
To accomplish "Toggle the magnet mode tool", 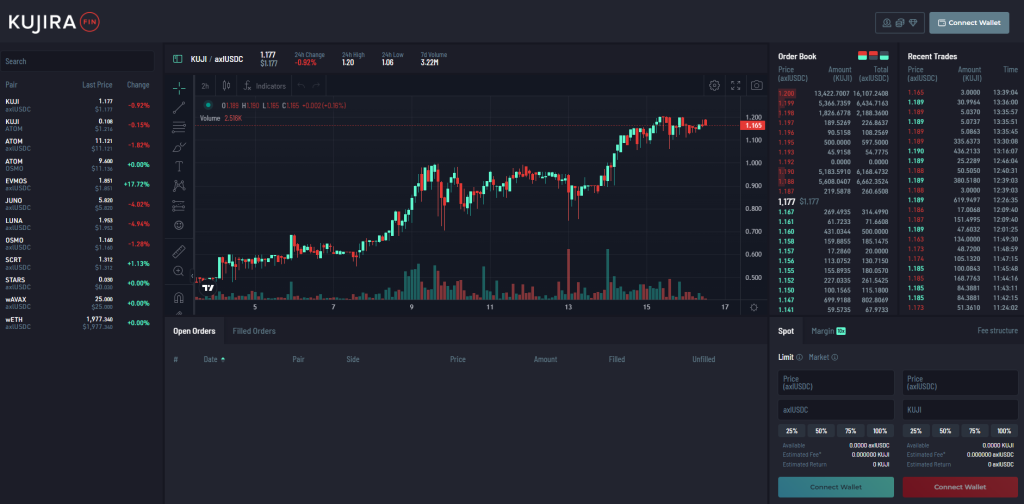I will [x=178, y=298].
